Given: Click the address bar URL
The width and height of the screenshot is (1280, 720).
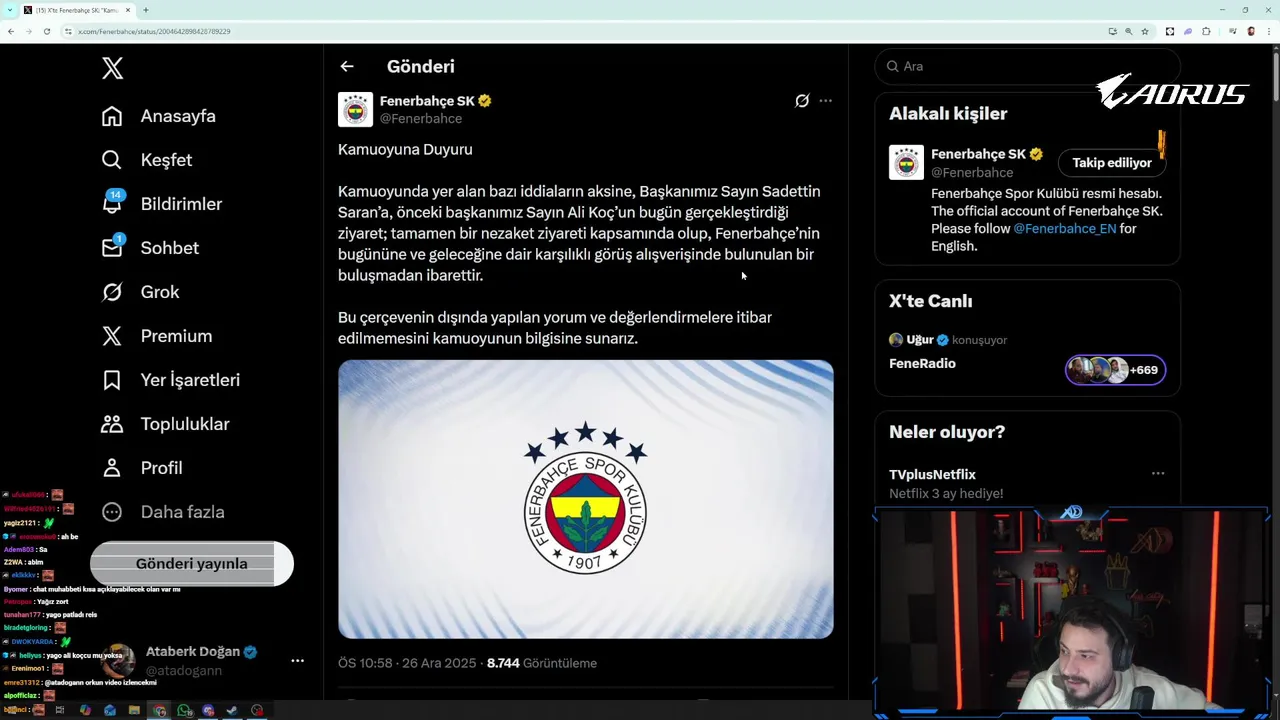Looking at the screenshot, I should point(154,31).
